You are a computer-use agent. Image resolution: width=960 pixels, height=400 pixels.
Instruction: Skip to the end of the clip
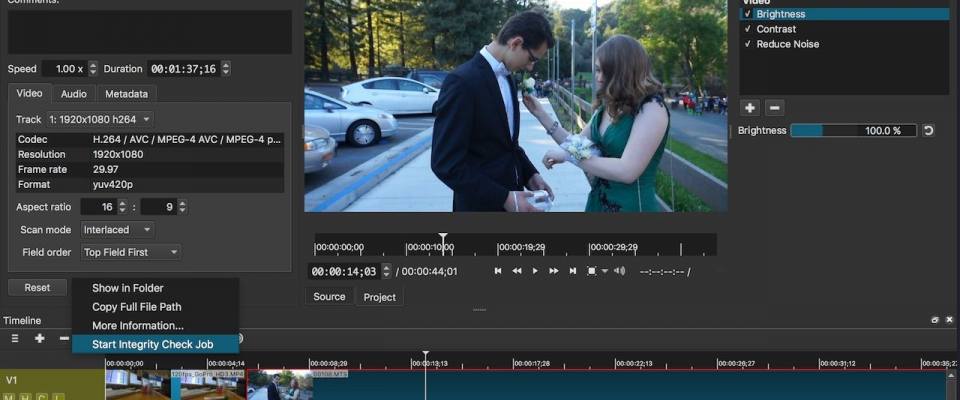tap(572, 271)
